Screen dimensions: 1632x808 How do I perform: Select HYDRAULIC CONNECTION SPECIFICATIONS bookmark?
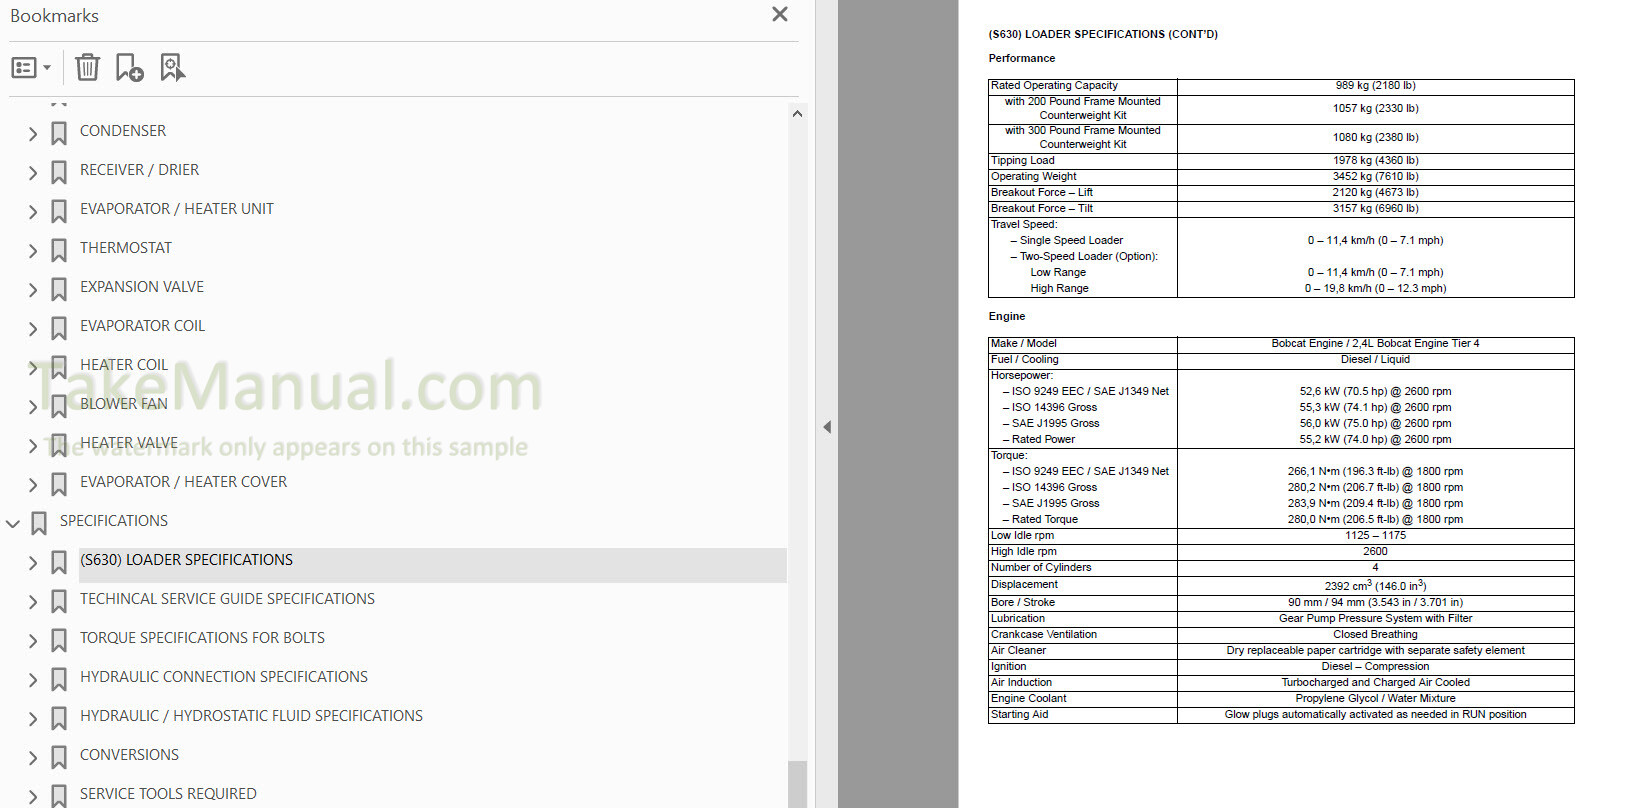coord(223,677)
